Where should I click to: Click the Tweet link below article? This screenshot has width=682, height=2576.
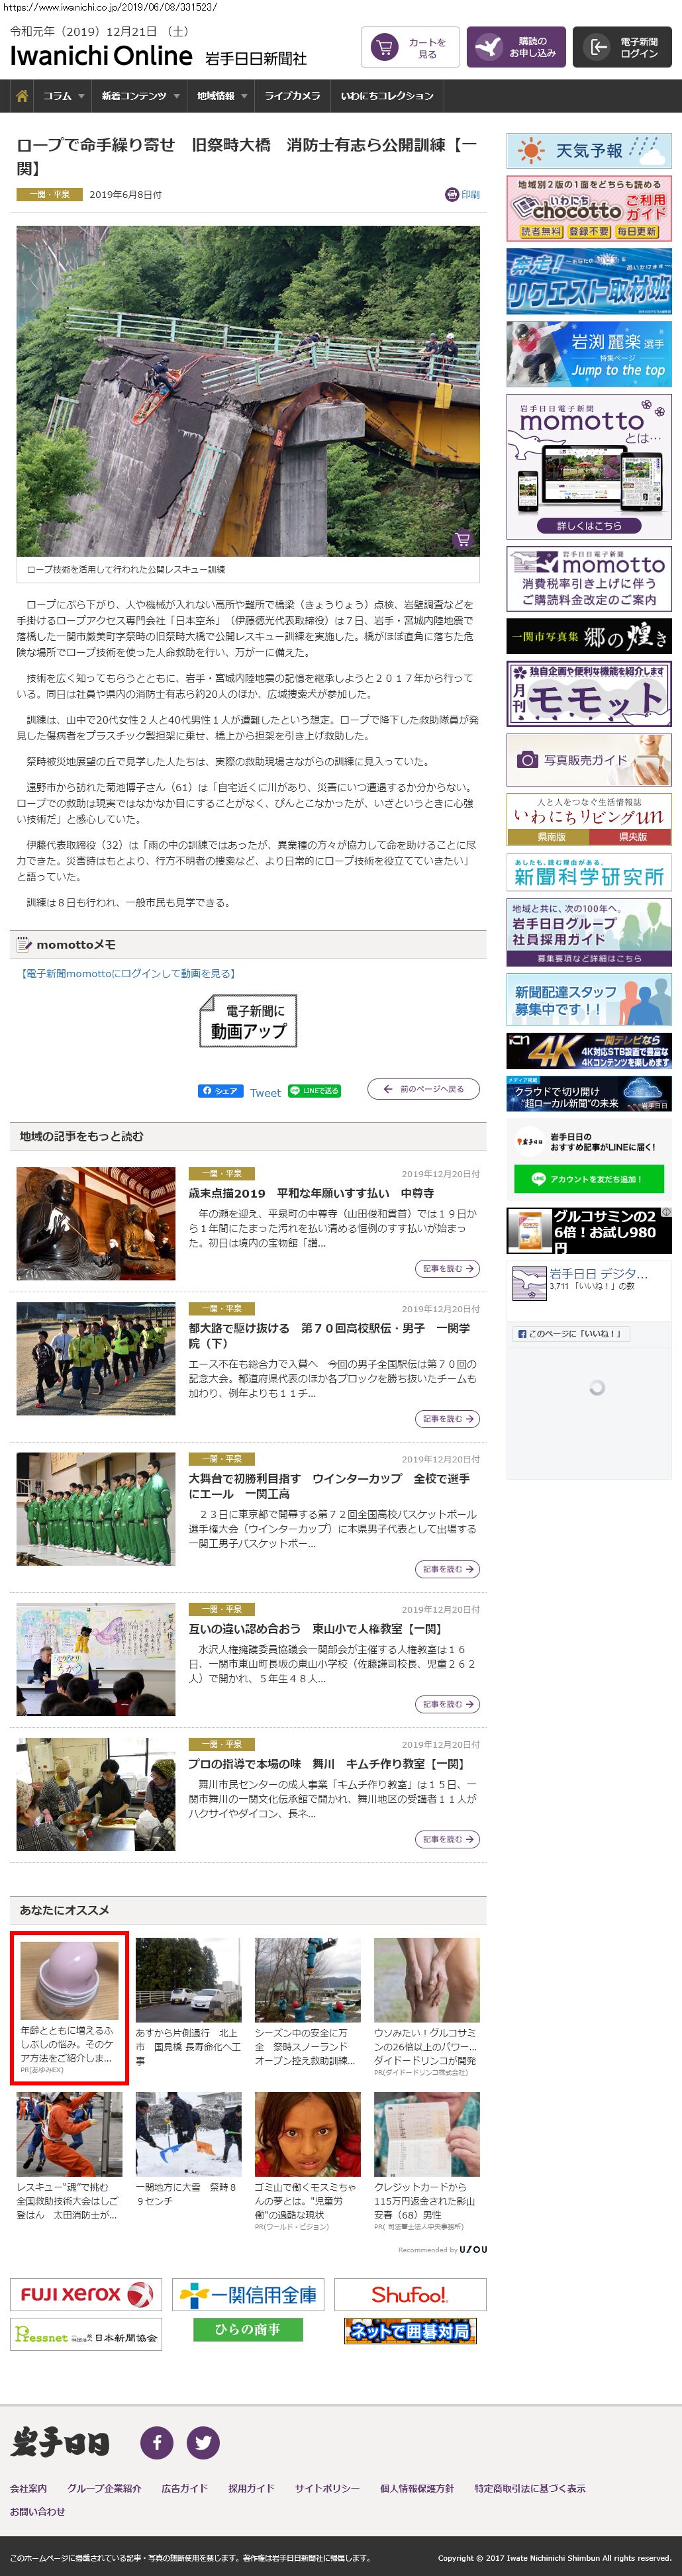pos(265,1092)
